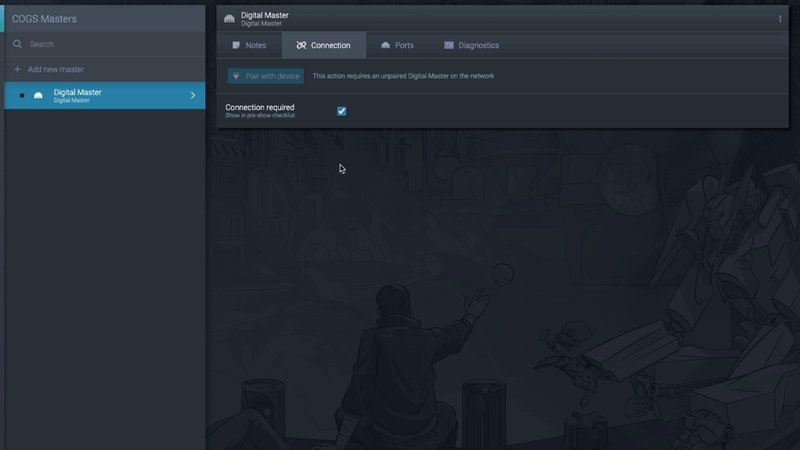Click the Notes tab document icon
This screenshot has height=450, width=800.
[236, 45]
